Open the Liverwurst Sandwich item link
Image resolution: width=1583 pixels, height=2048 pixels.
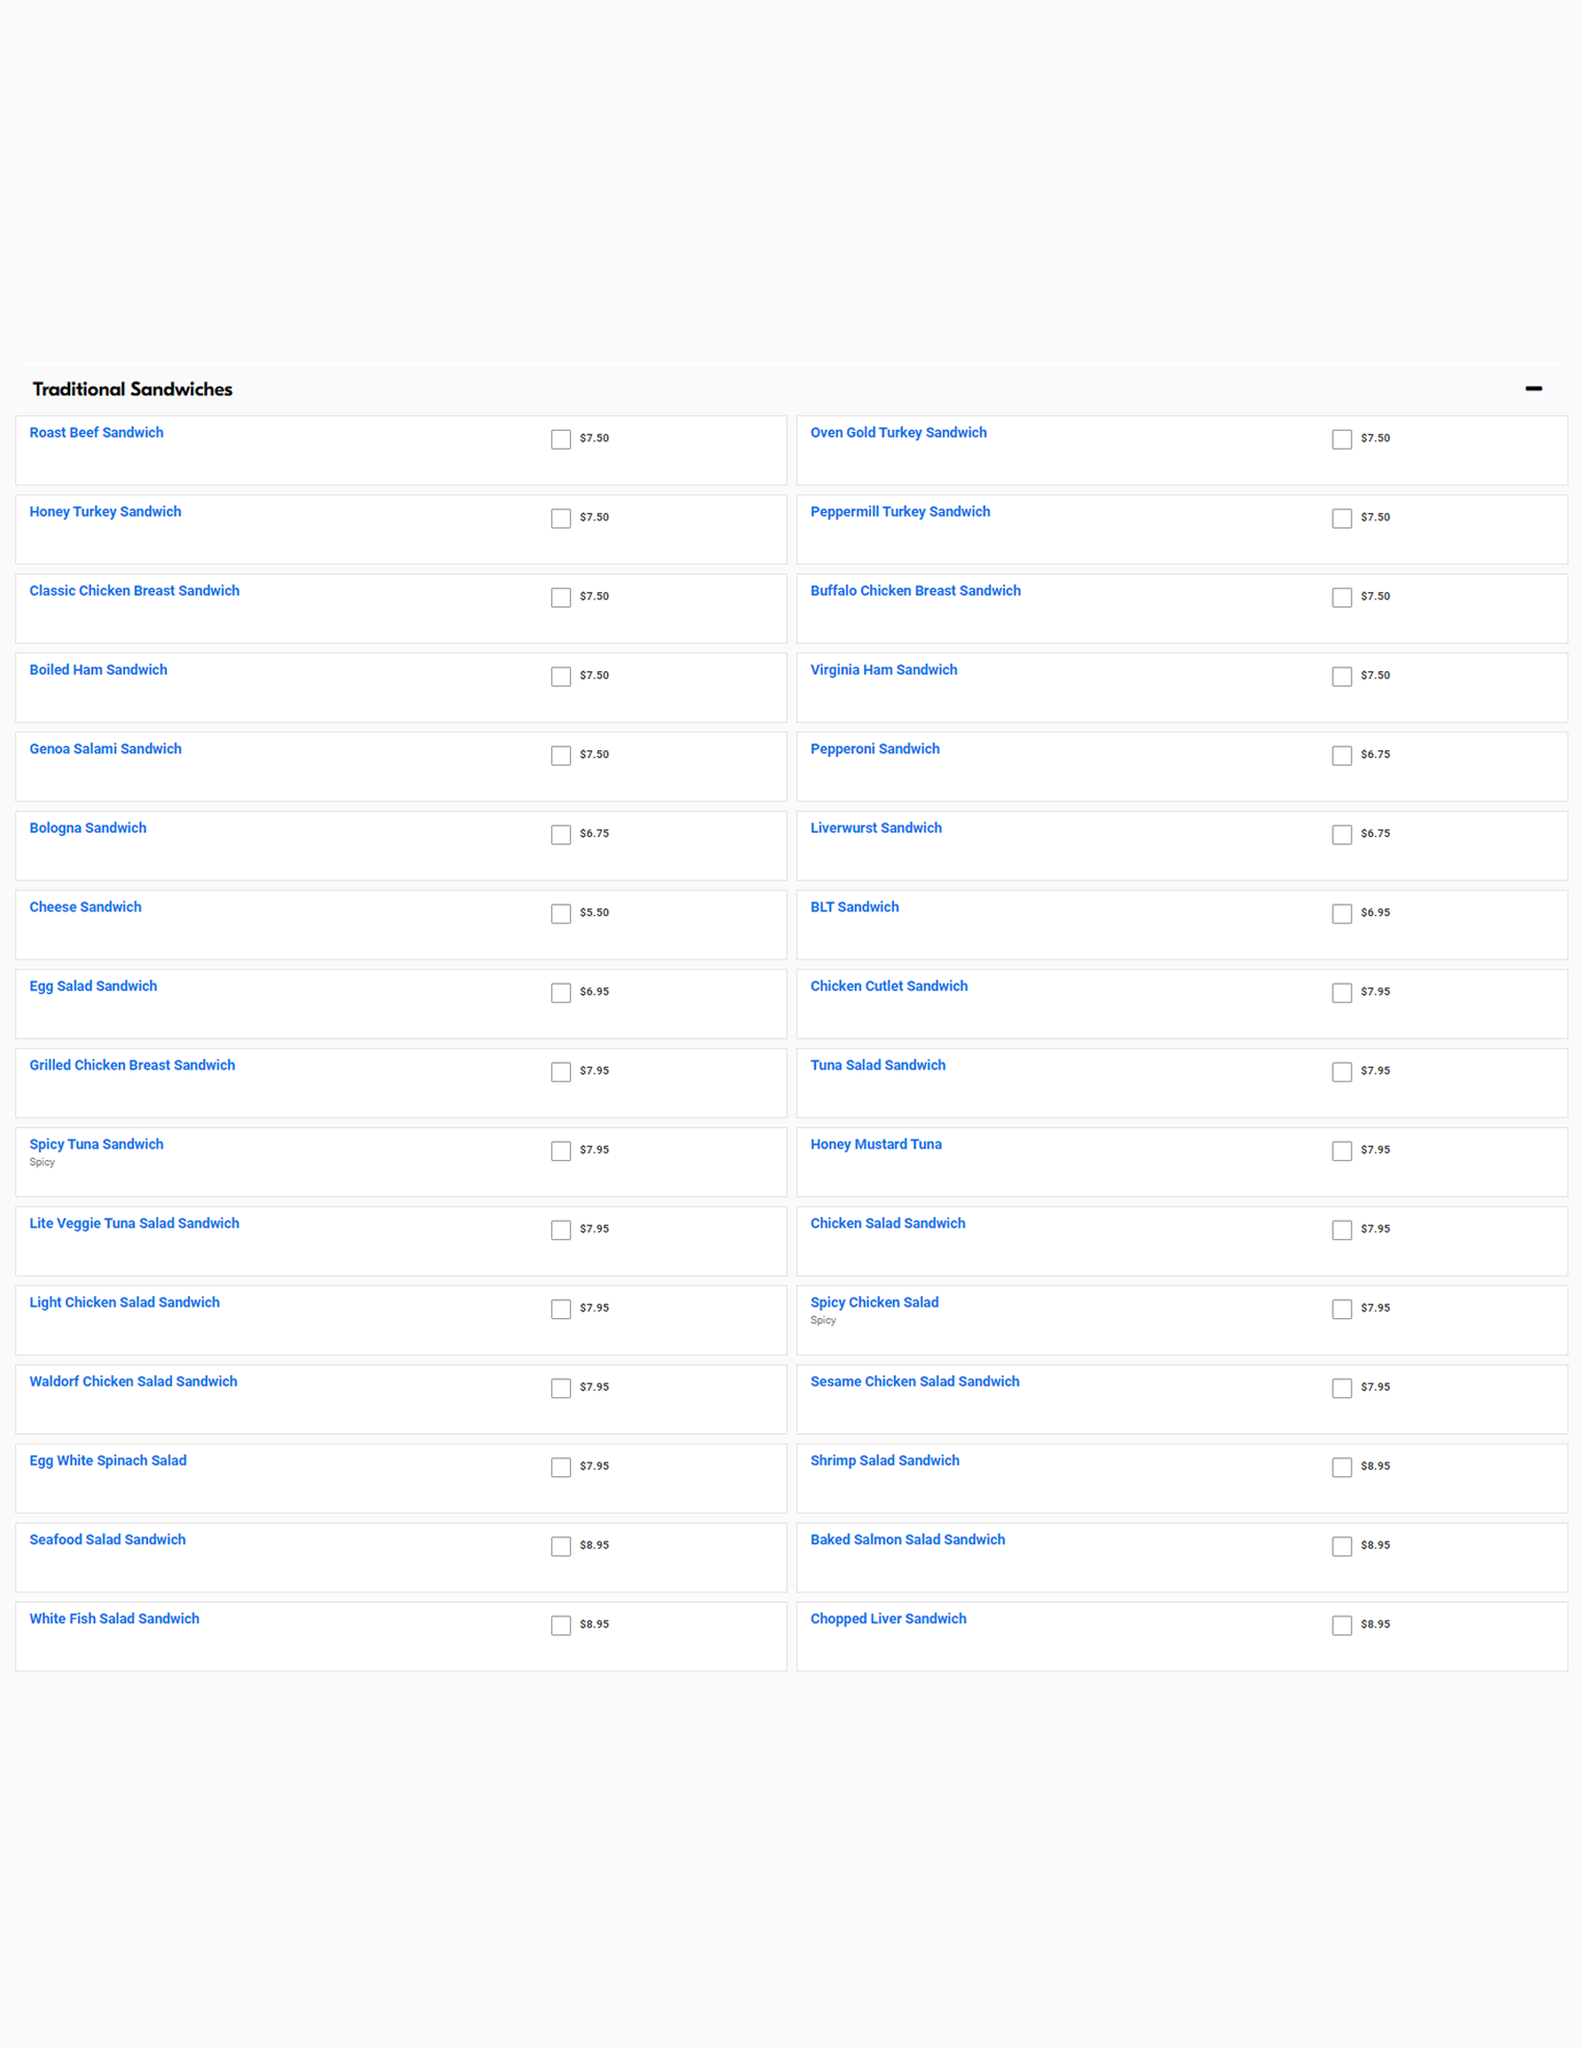point(875,828)
